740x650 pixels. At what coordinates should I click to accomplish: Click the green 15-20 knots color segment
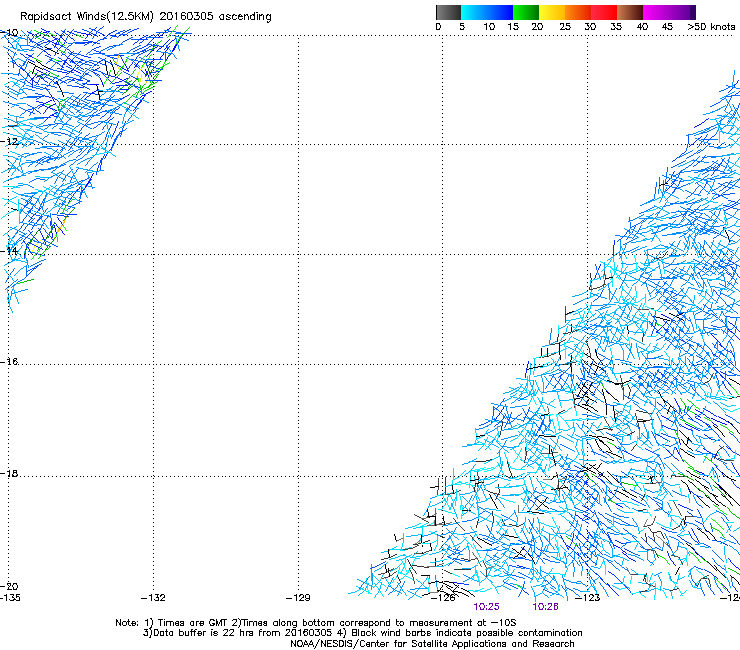(x=526, y=12)
